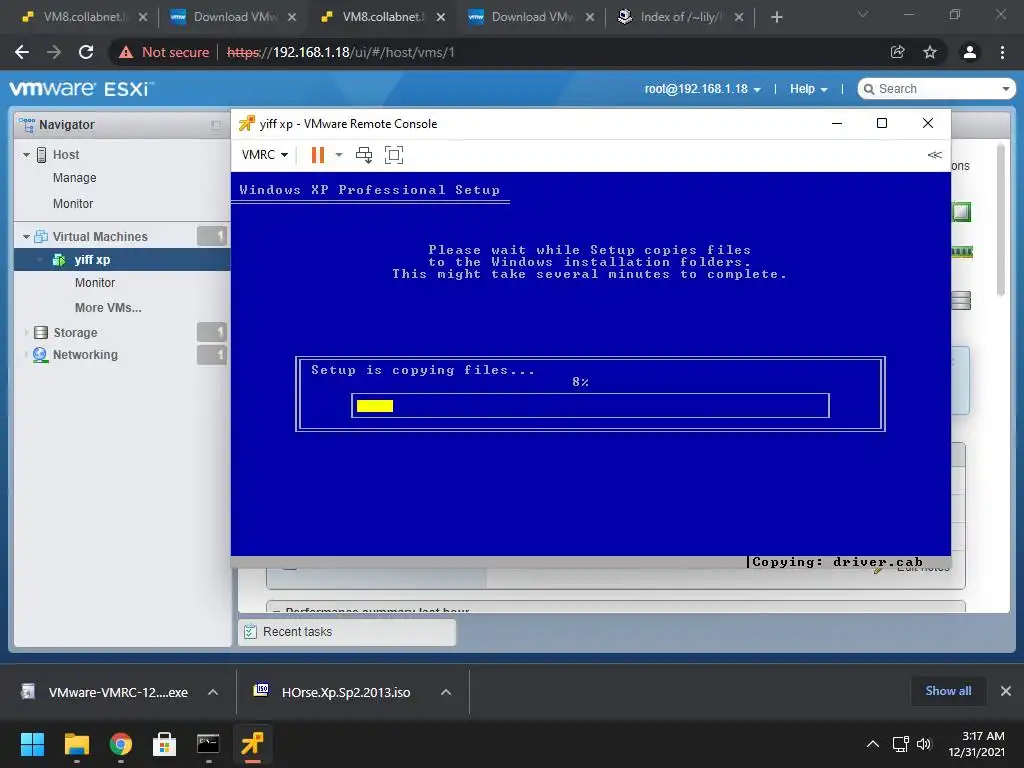Image resolution: width=1024 pixels, height=768 pixels.
Task: Click the Not secure warning badge
Action: coord(164,52)
